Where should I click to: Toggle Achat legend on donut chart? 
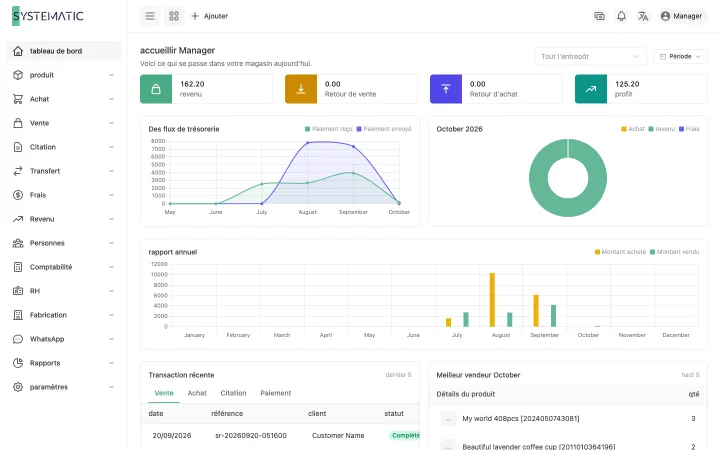pos(633,129)
